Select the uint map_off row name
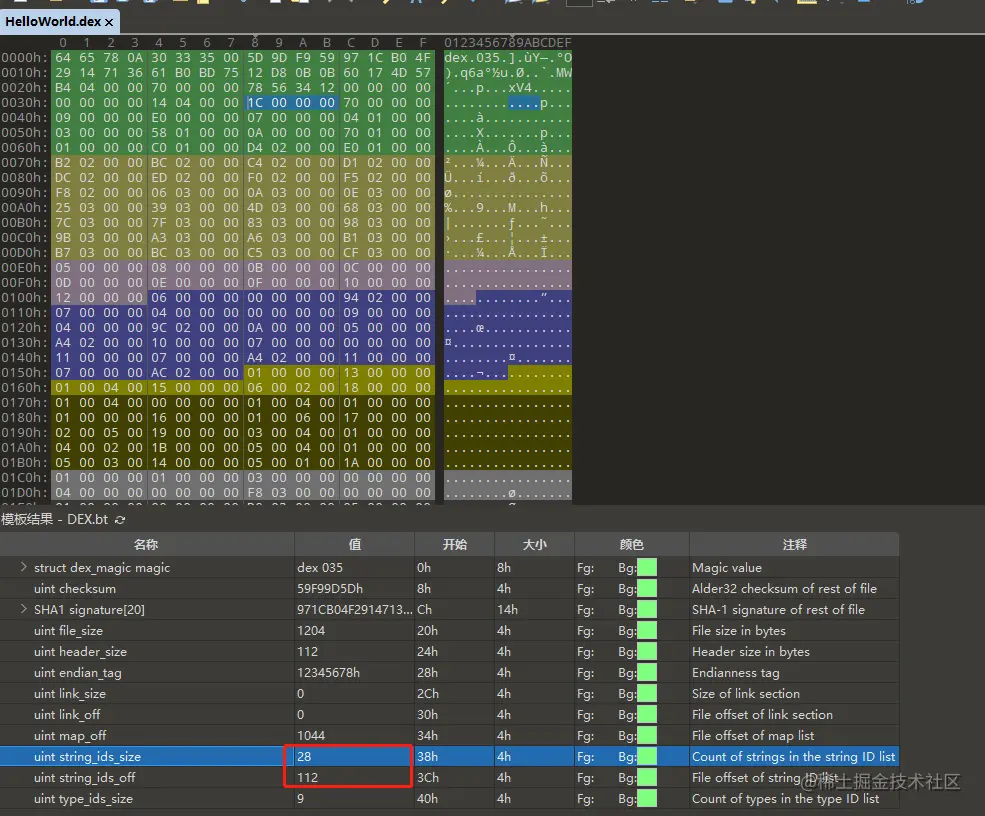 pyautogui.click(x=70, y=736)
